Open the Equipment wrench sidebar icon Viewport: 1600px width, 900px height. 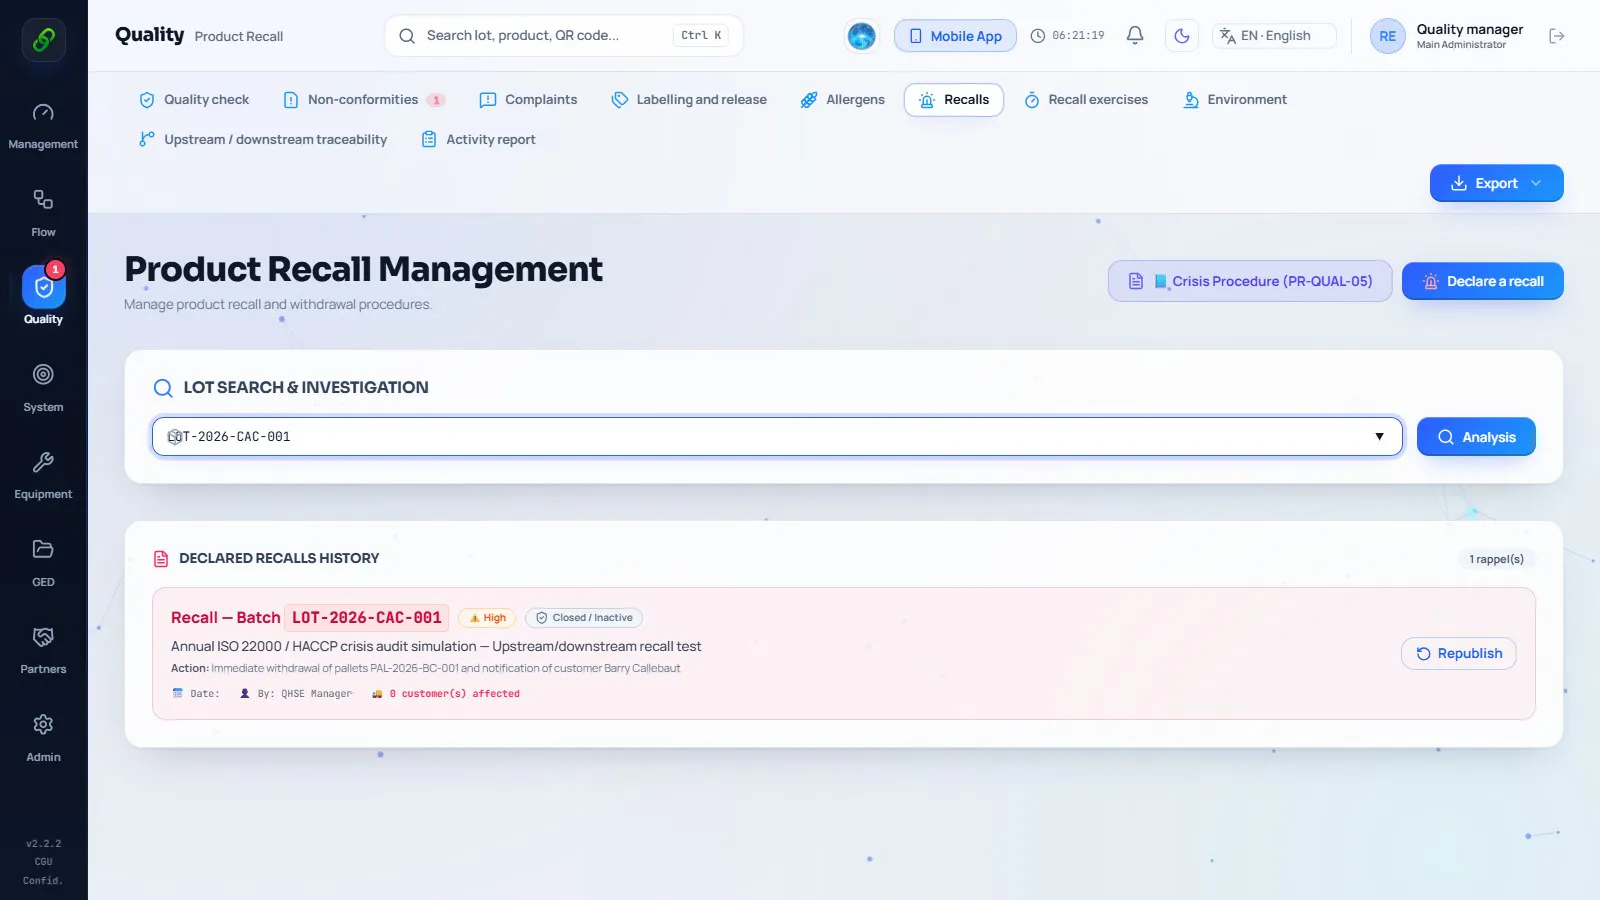point(43,463)
